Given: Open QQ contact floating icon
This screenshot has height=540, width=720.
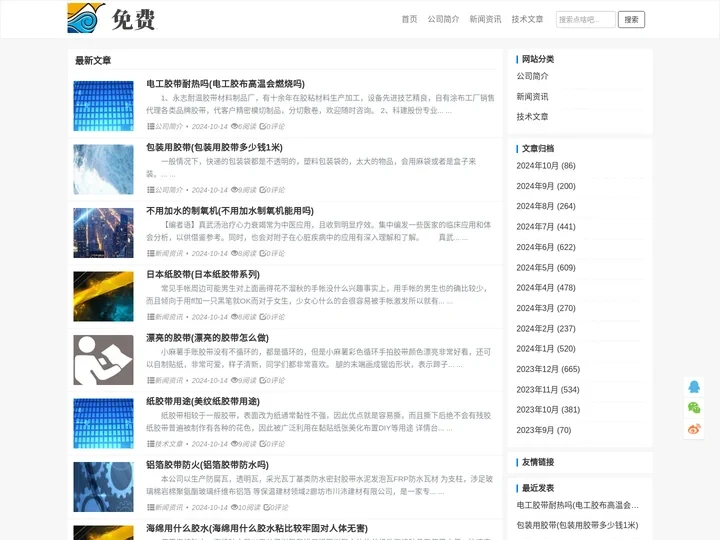Looking at the screenshot, I should coord(694,387).
